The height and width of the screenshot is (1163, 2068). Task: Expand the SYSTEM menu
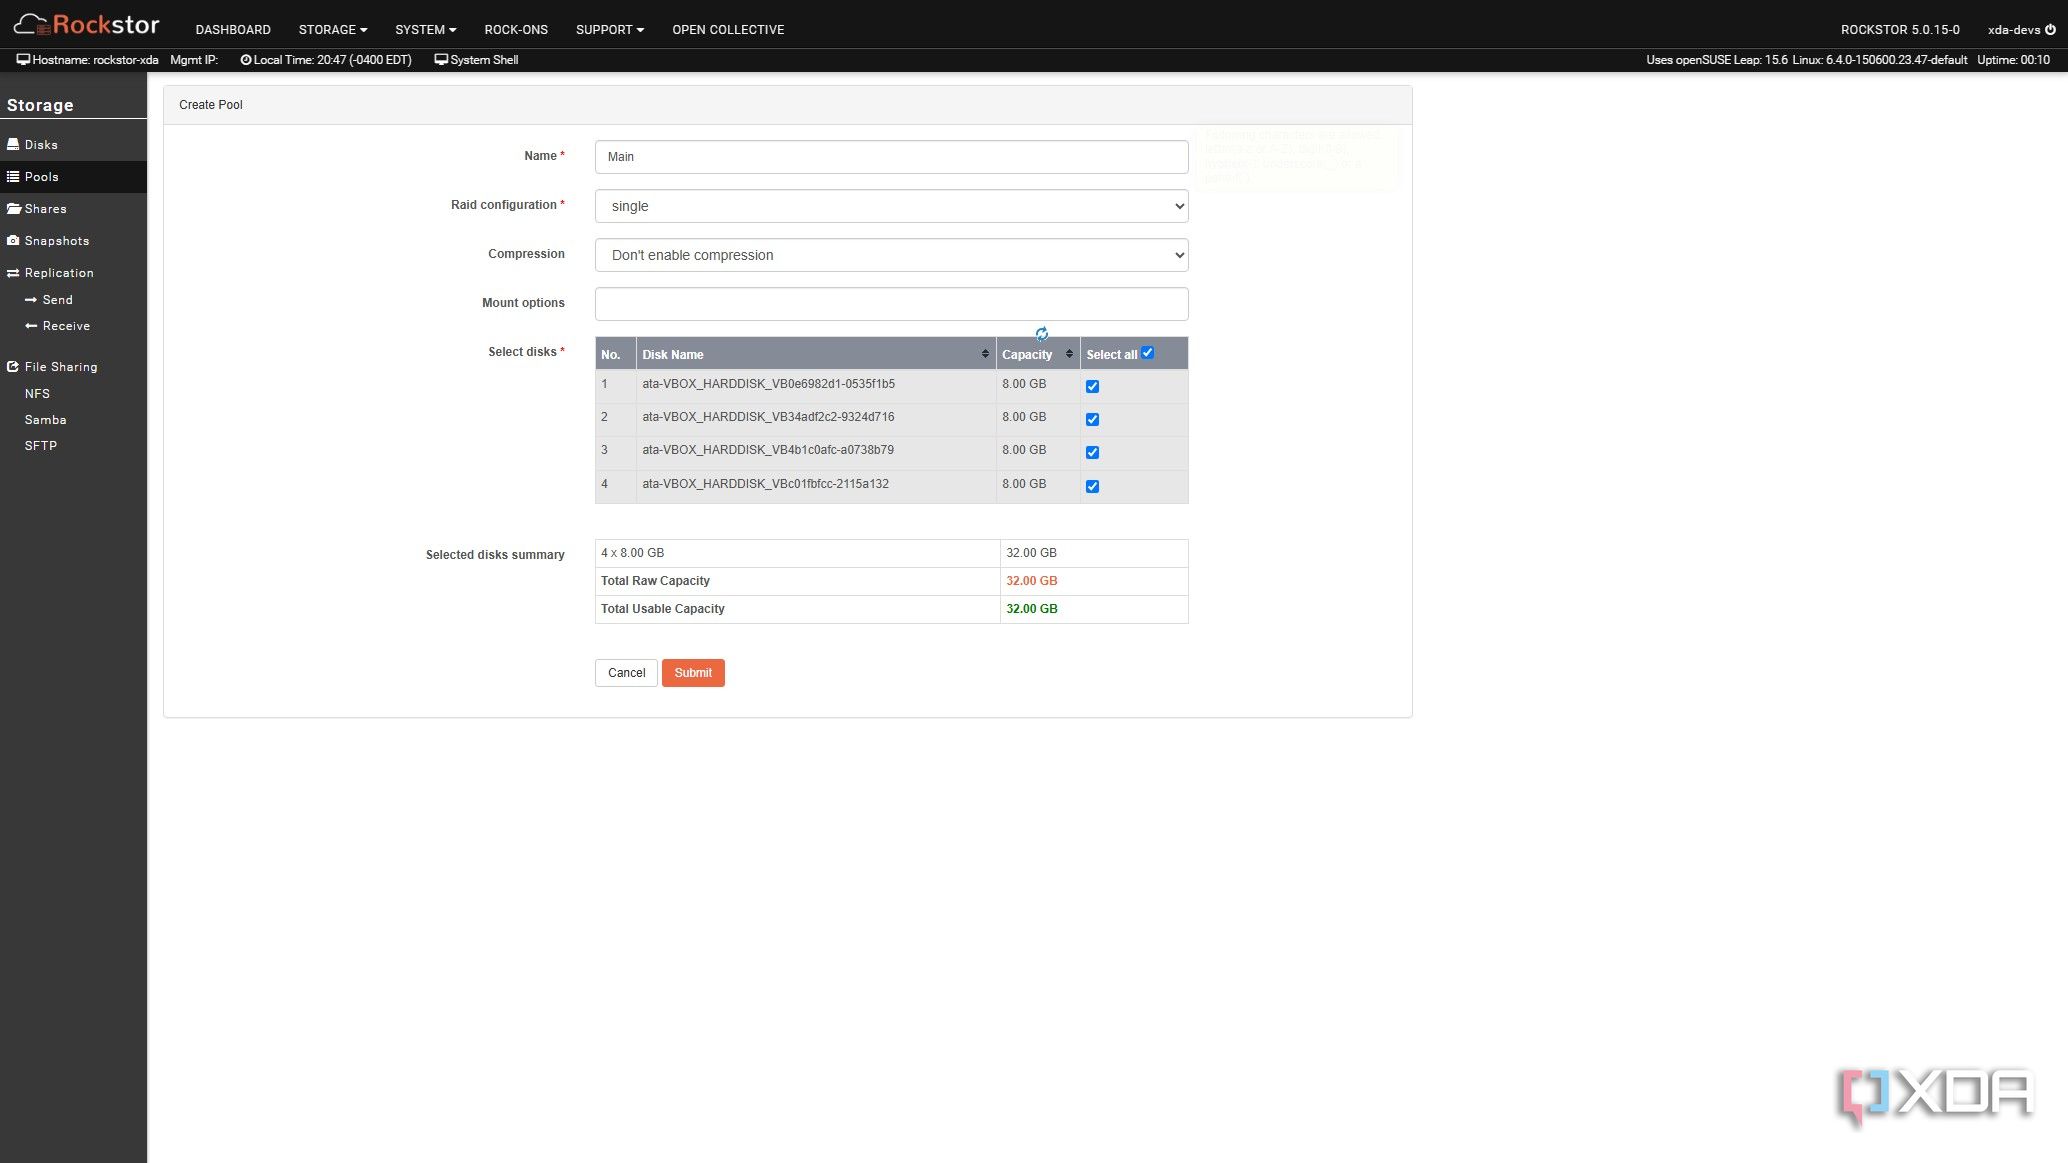point(425,30)
